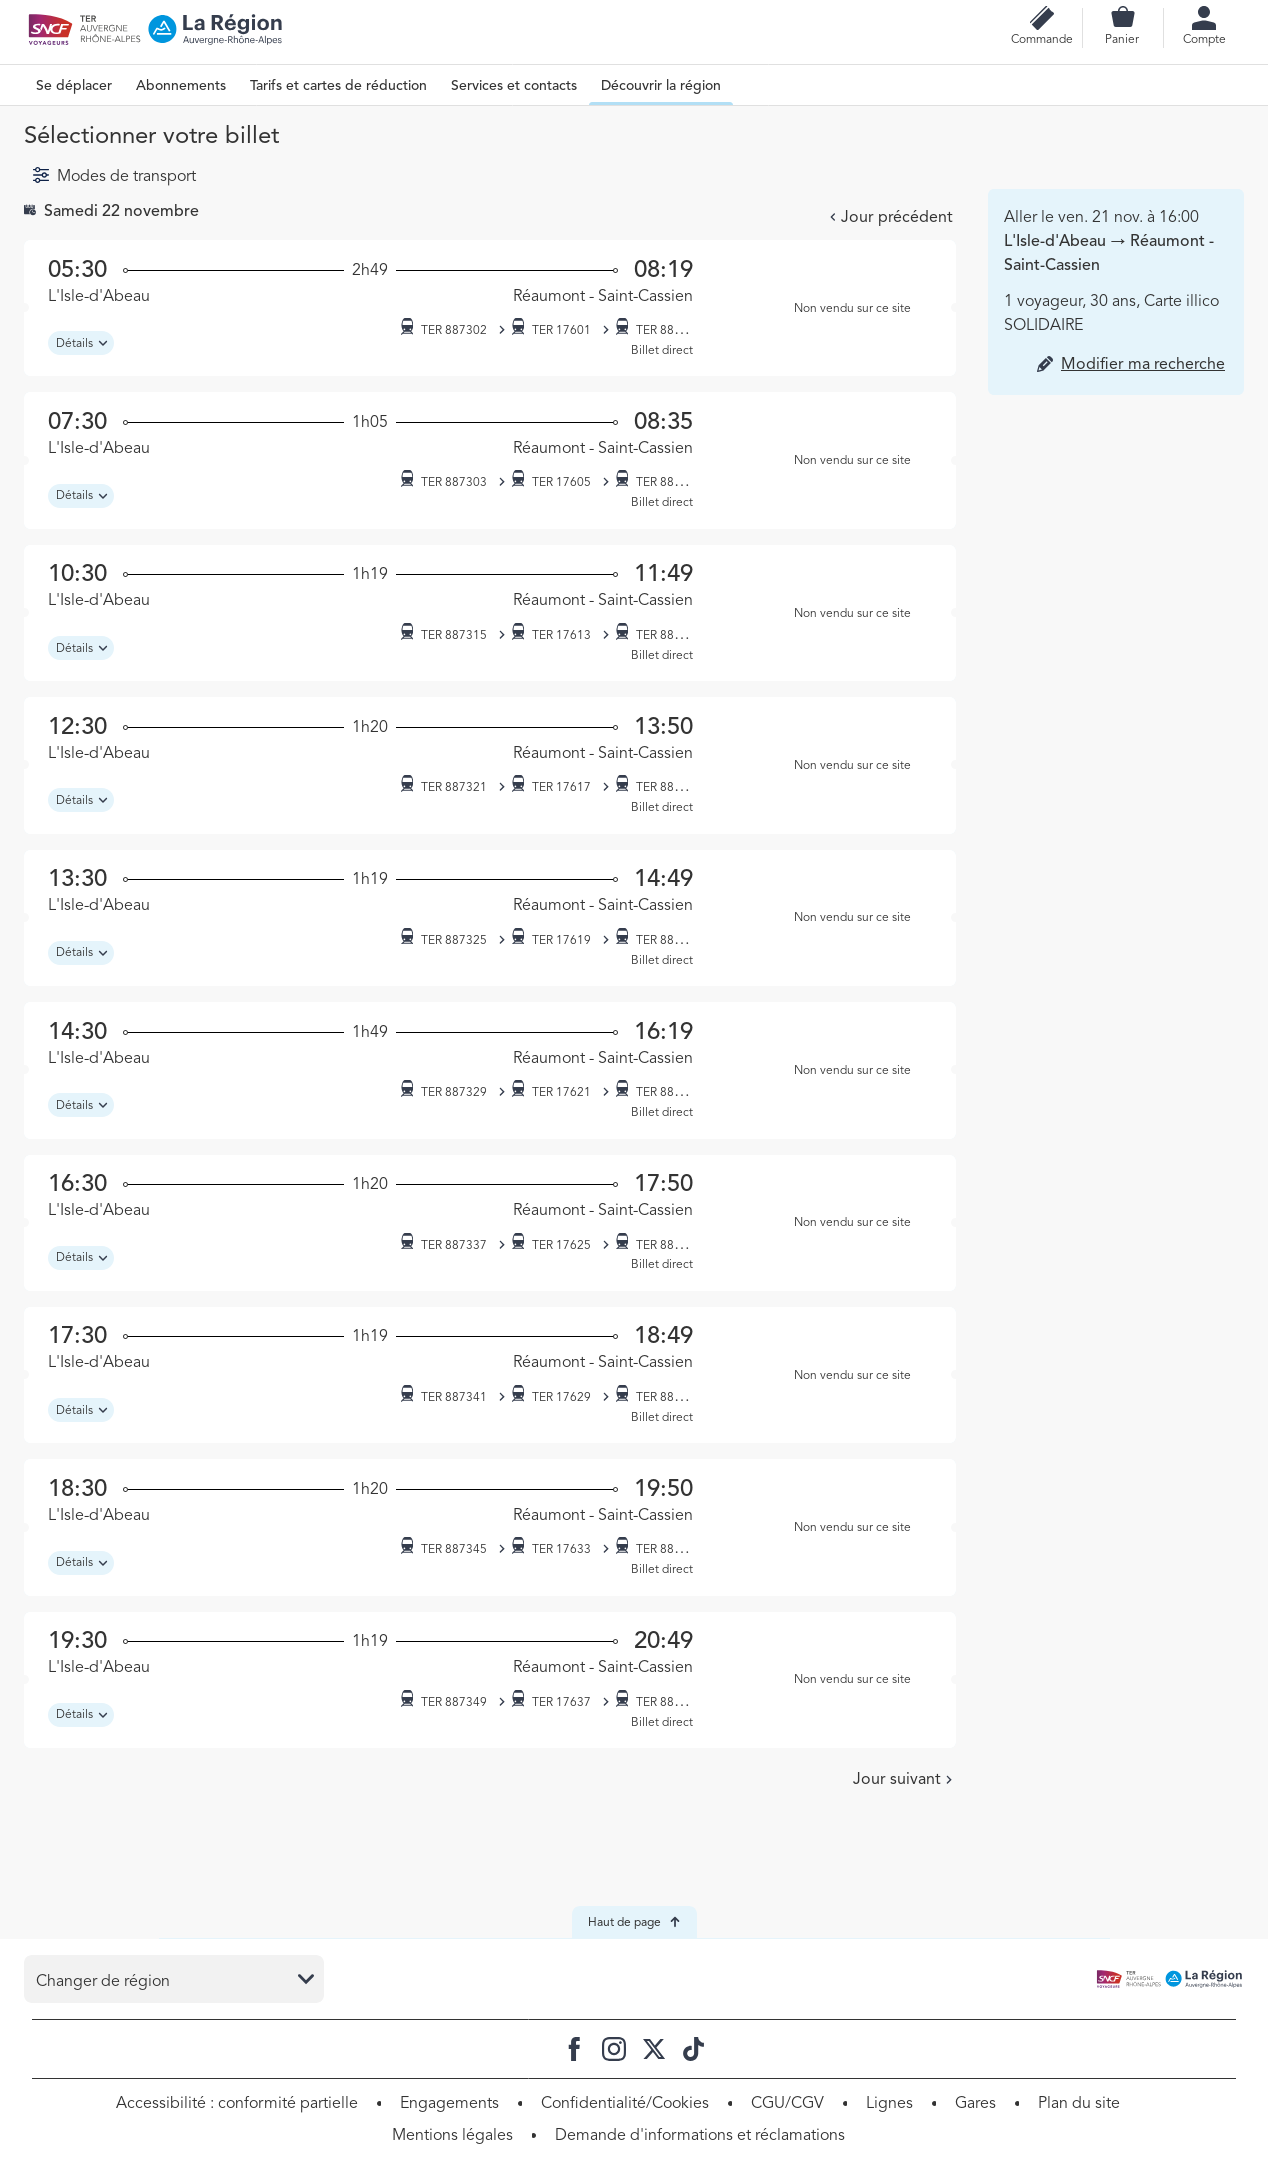Open Modes de transport filter
The width and height of the screenshot is (1268, 2183).
(x=114, y=176)
